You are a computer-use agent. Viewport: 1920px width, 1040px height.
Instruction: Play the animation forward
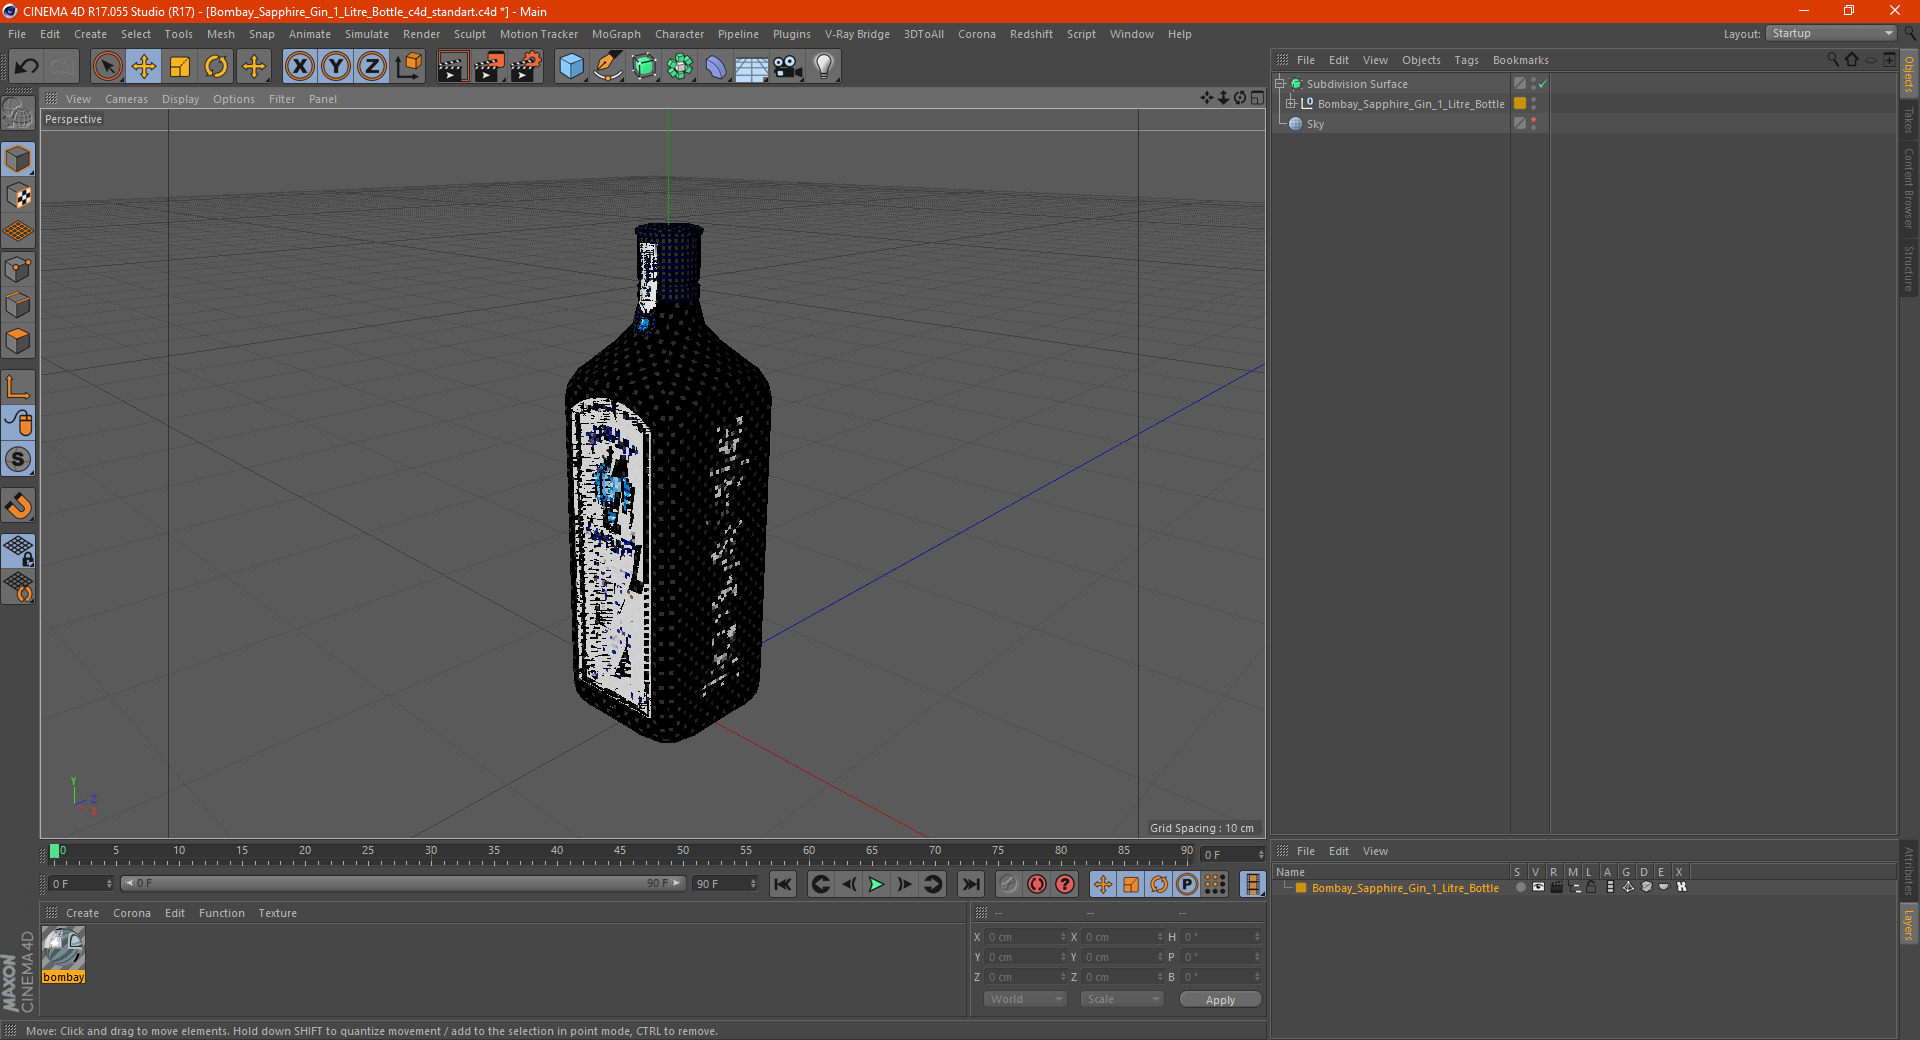click(876, 884)
